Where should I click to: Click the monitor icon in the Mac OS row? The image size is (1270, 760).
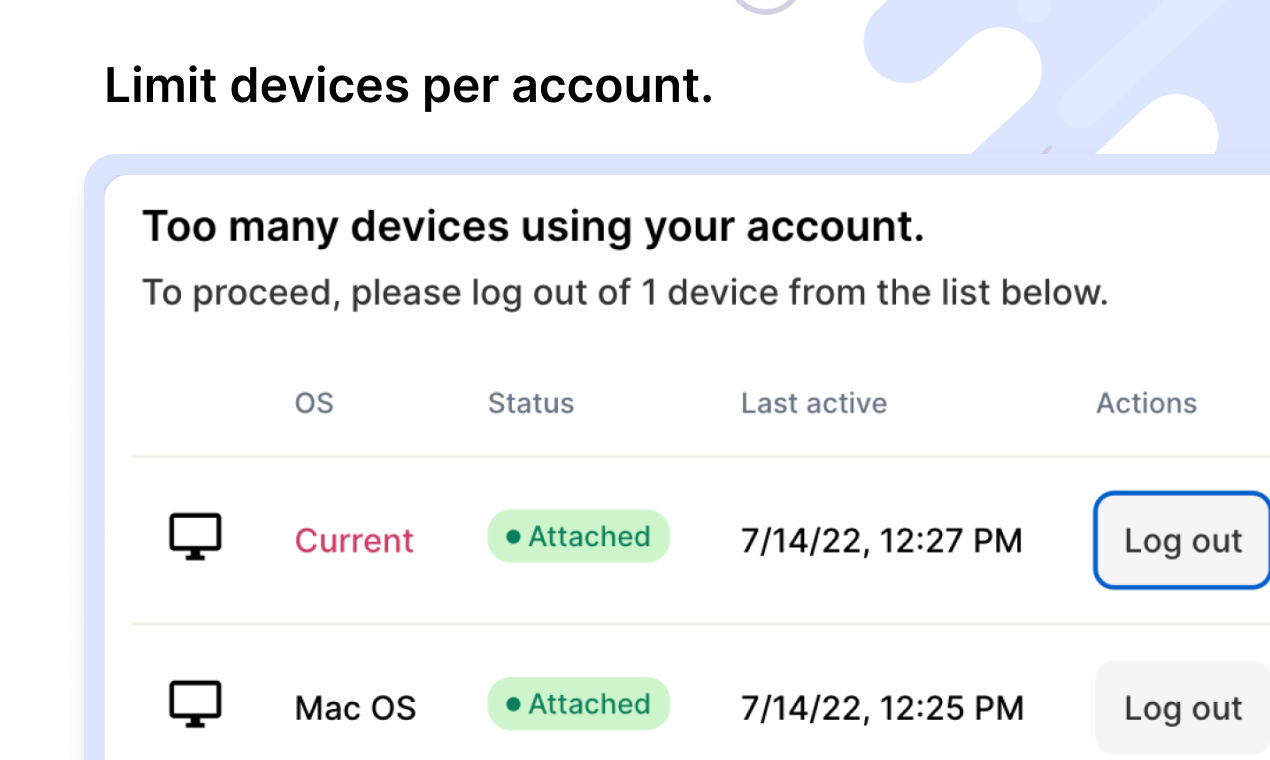pos(195,705)
